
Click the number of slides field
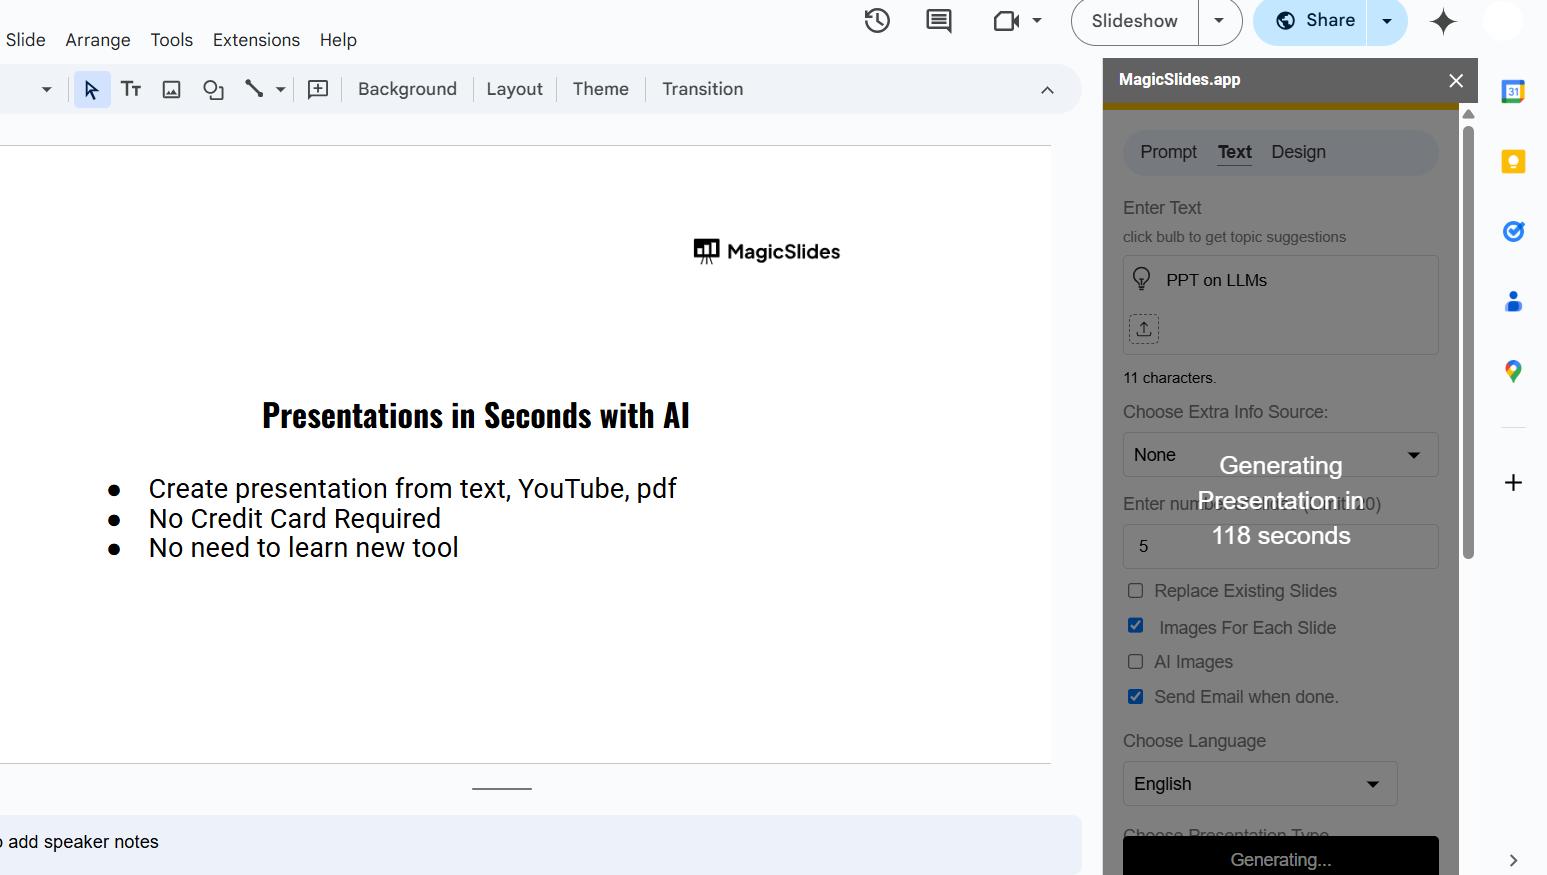(1280, 546)
